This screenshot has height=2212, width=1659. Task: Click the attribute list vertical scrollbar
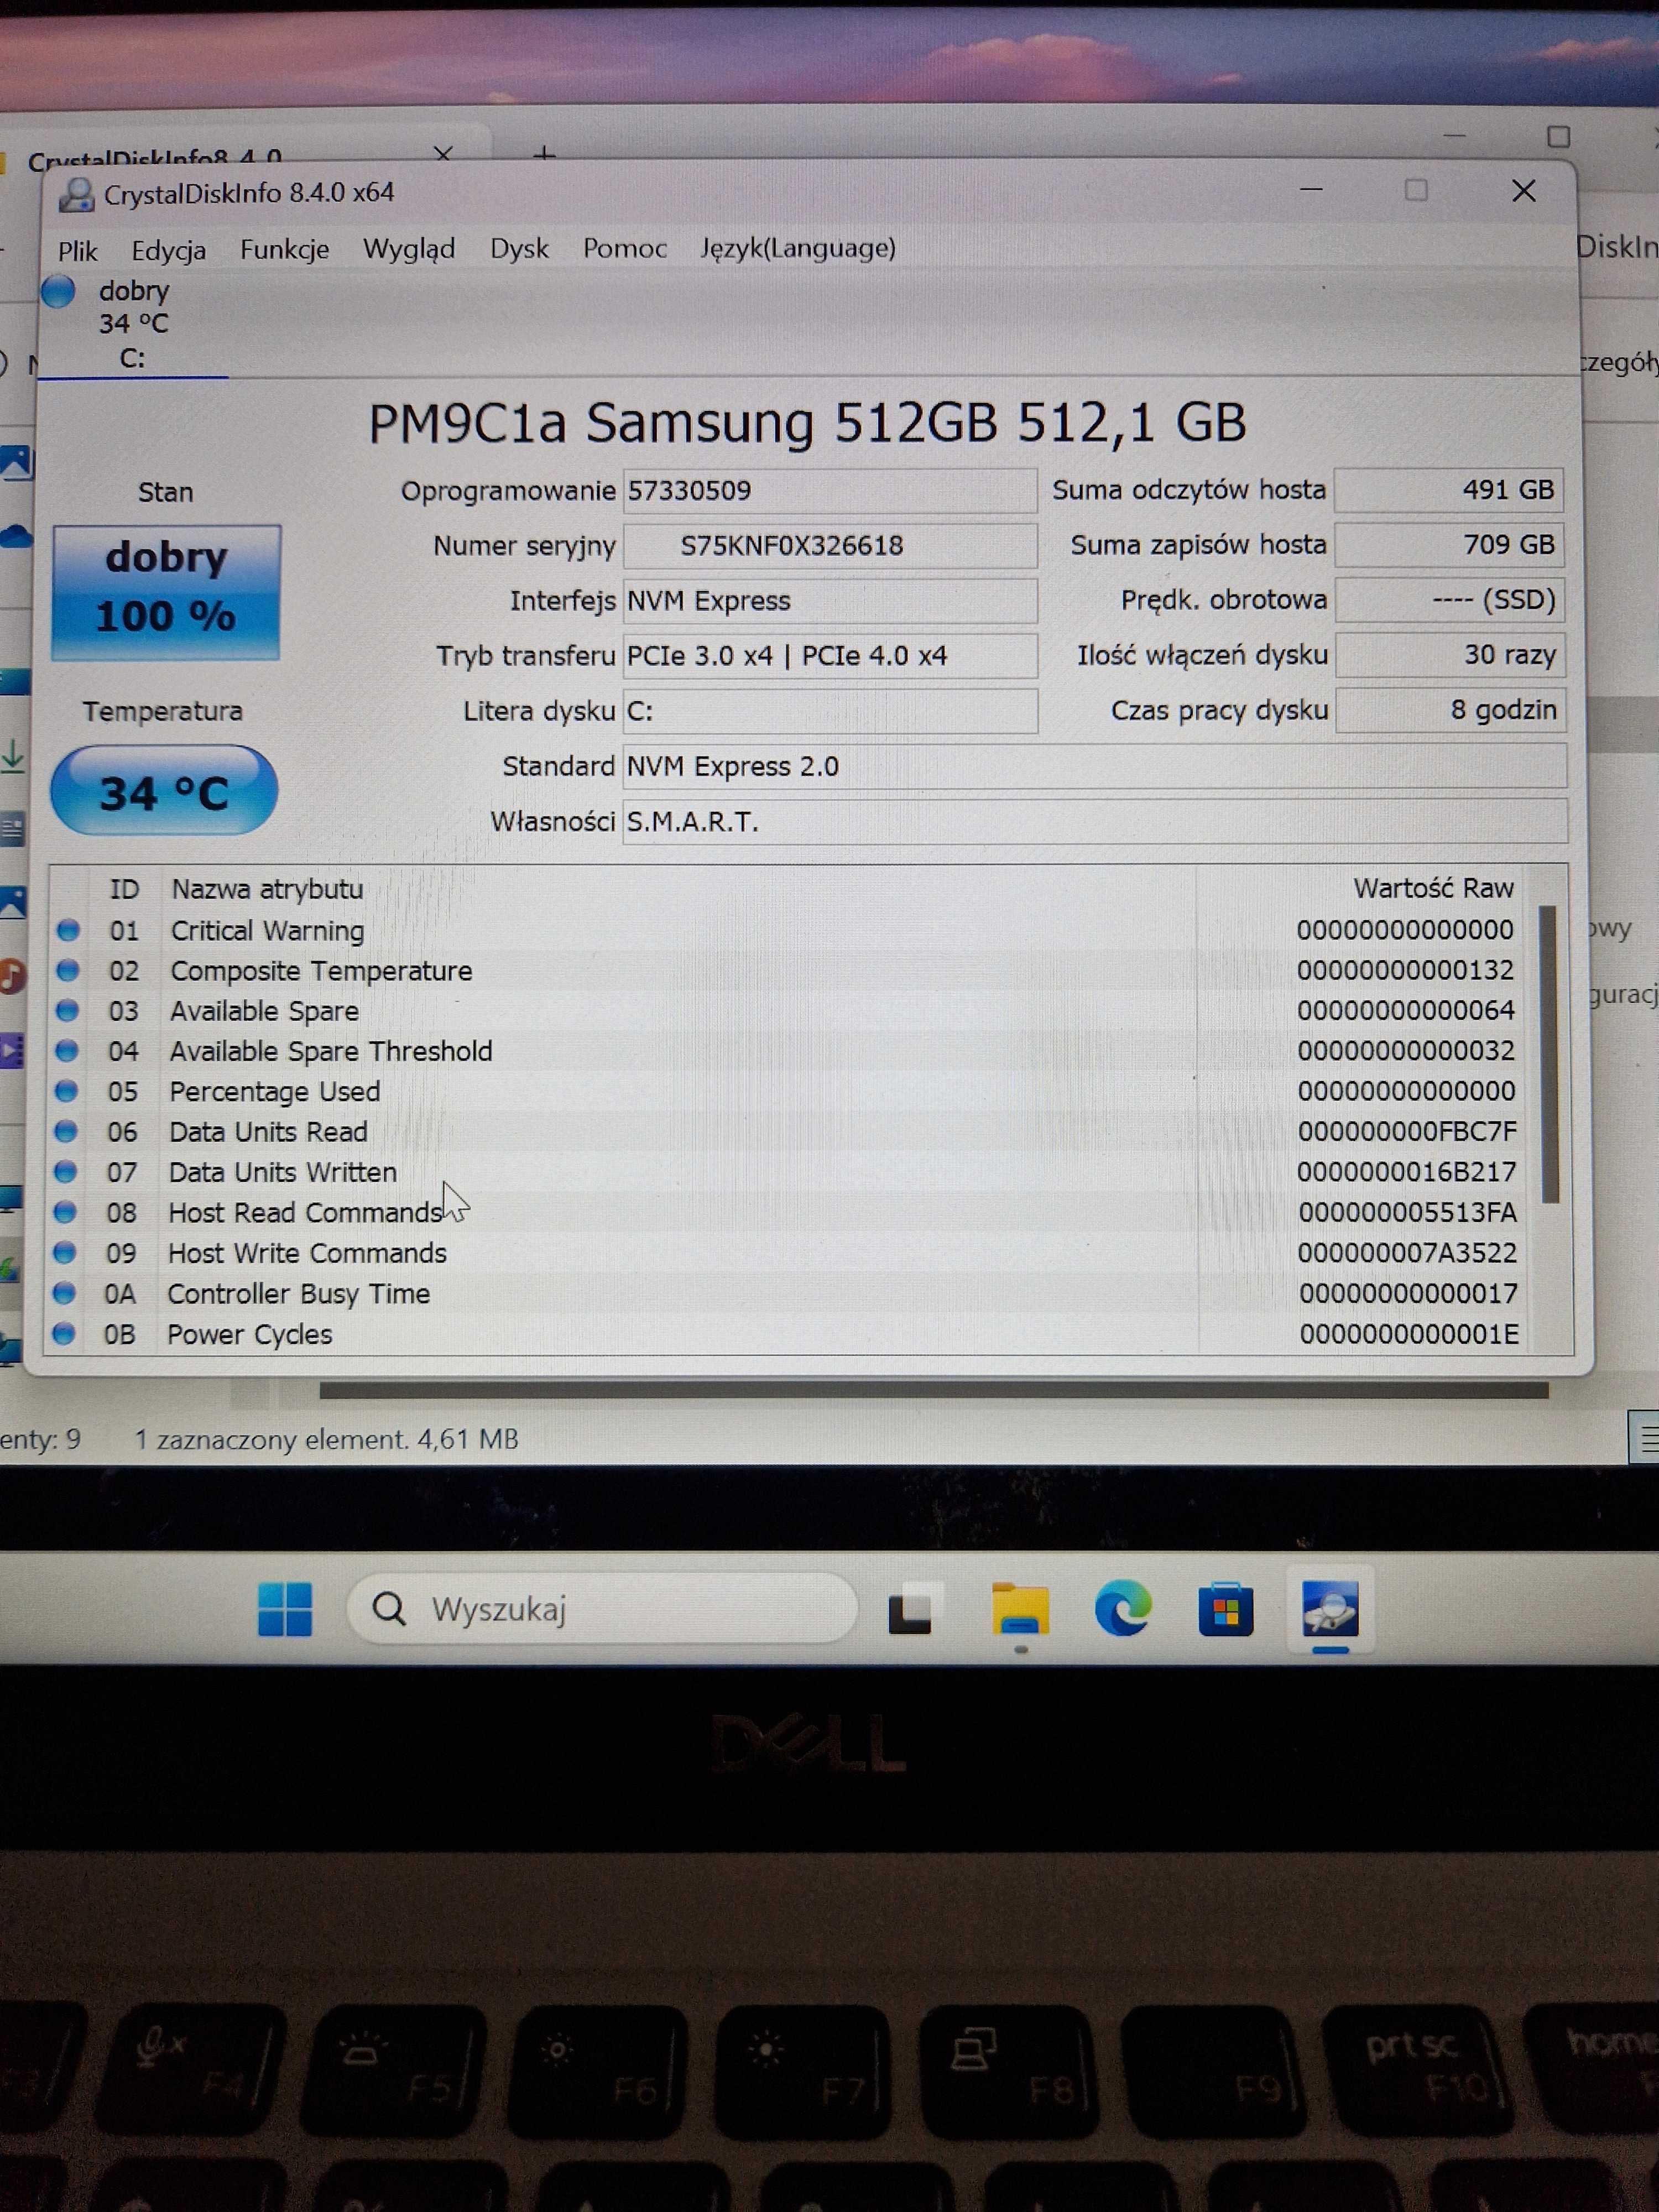point(1549,1053)
